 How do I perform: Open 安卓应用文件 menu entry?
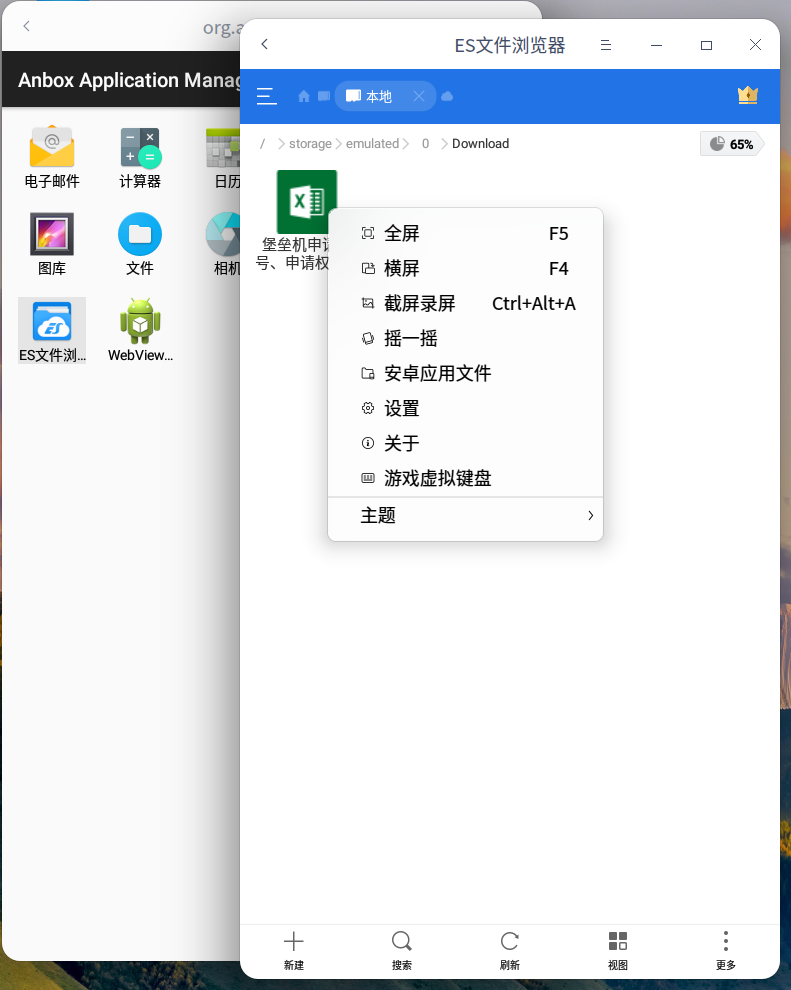point(465,373)
